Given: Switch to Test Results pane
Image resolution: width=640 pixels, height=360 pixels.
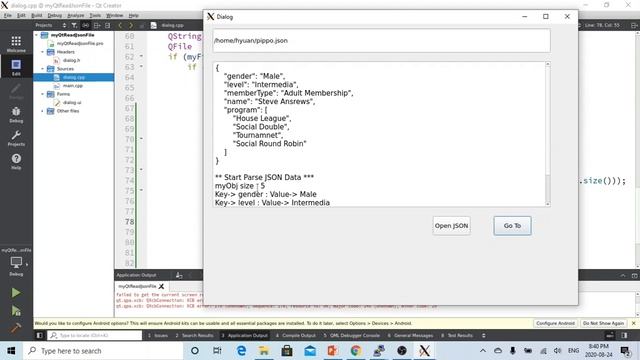Looking at the screenshot, I should tap(457, 336).
